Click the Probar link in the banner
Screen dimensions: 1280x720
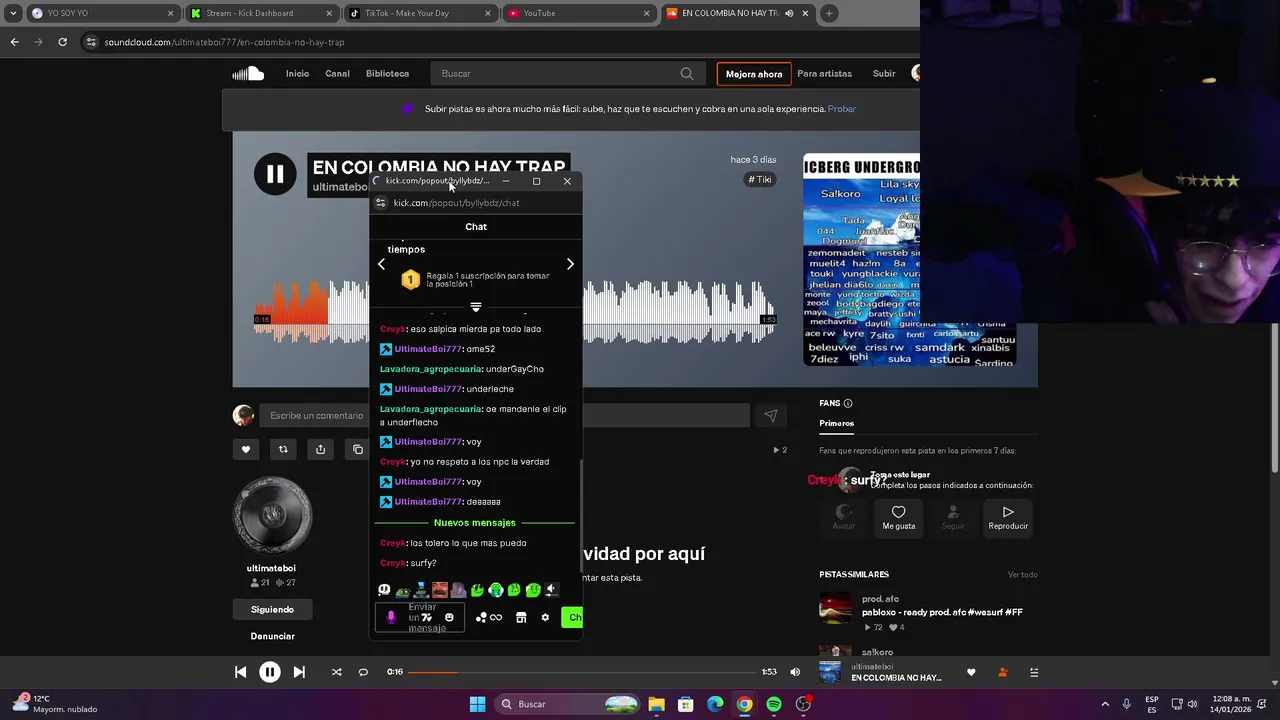(842, 109)
